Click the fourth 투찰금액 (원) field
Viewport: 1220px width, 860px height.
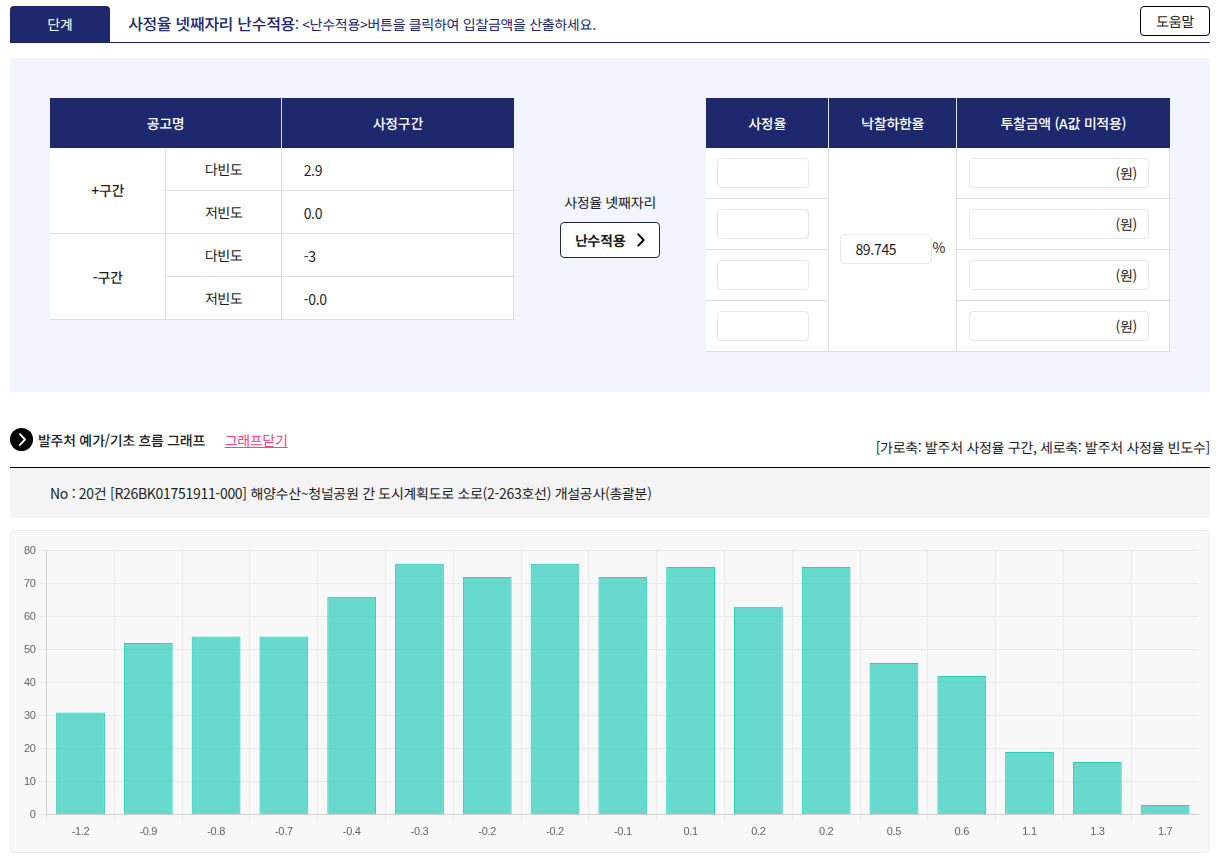point(1059,326)
